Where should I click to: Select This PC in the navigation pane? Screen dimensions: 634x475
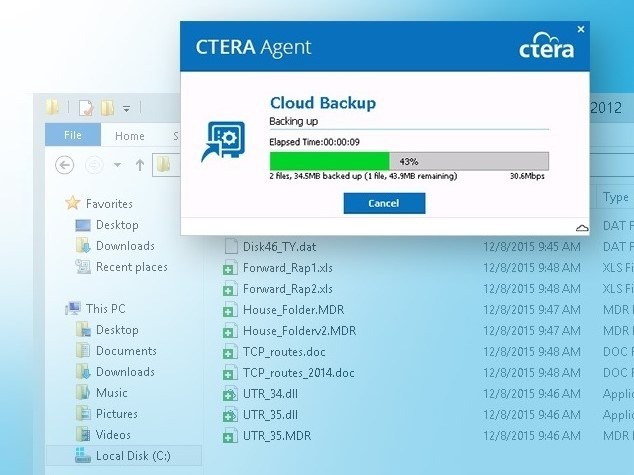[106, 308]
